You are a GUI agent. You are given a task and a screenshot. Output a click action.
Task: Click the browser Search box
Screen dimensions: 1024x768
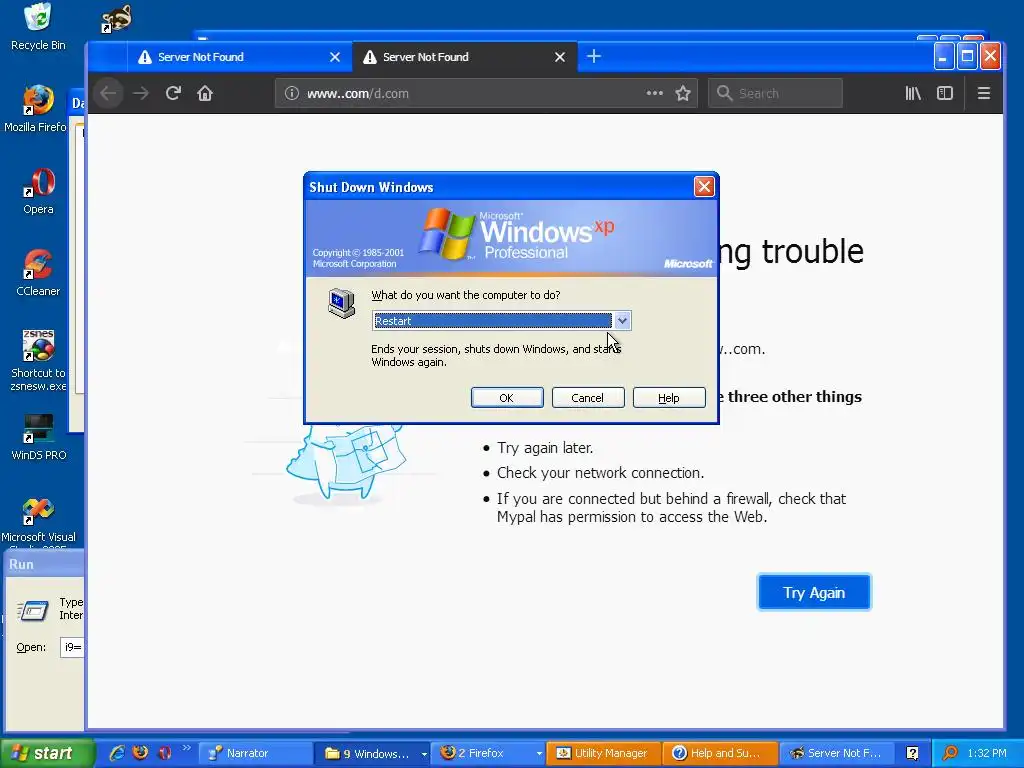(x=775, y=93)
